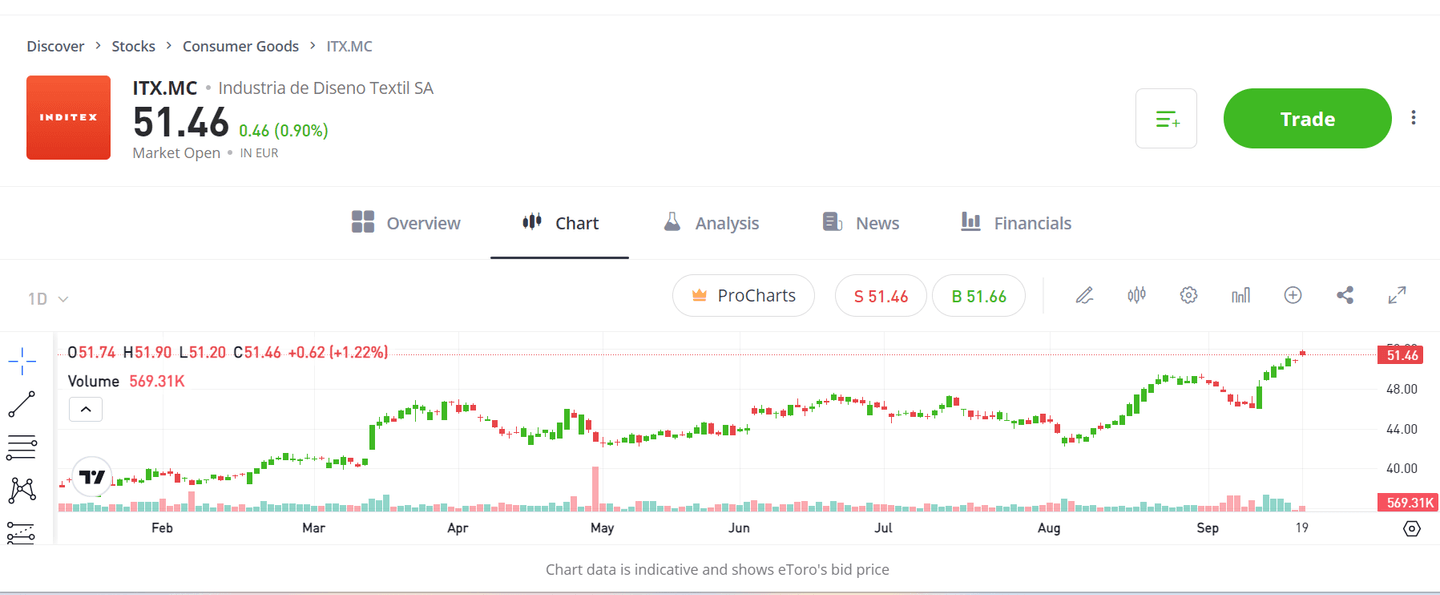The height and width of the screenshot is (595, 1440).
Task: Open the Financials tab
Action: click(x=1015, y=222)
